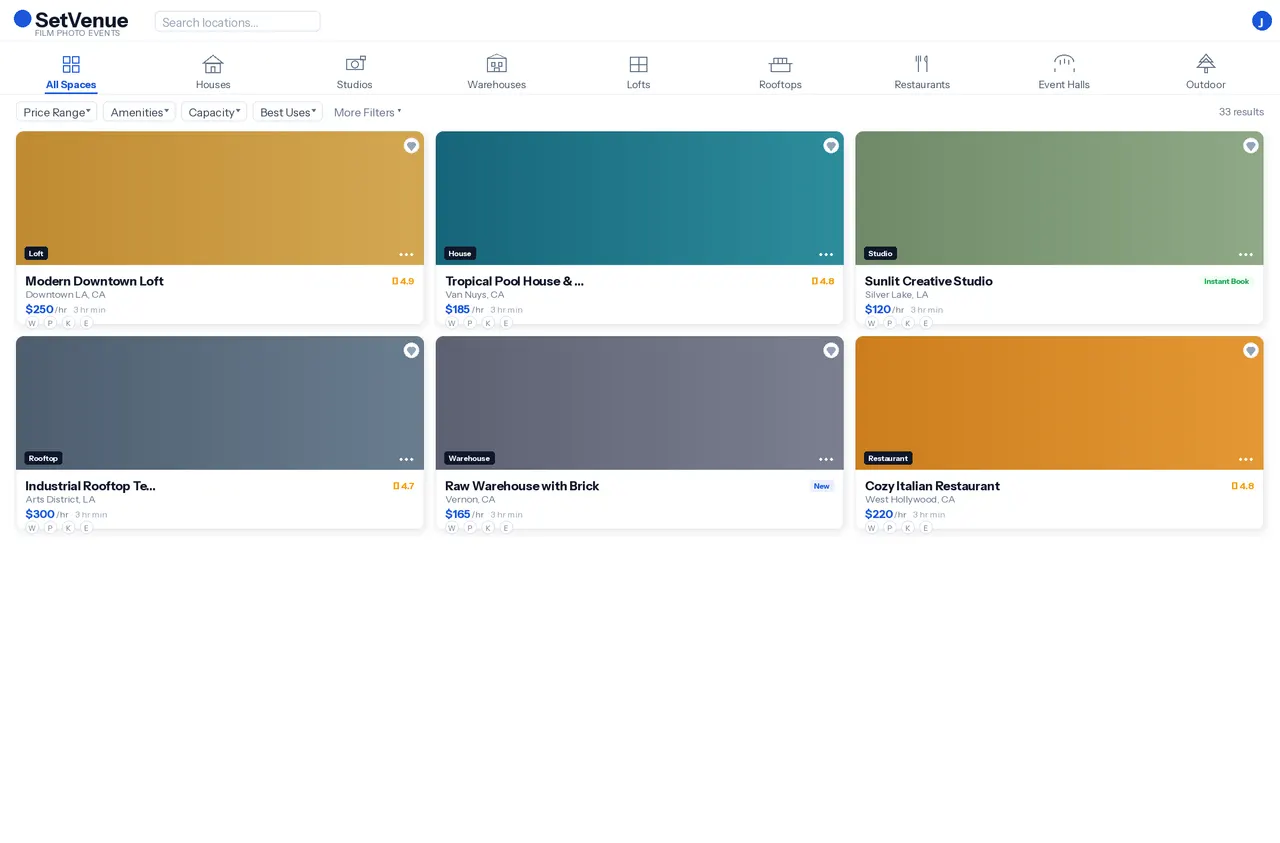Open the Studios camera icon category
The height and width of the screenshot is (843, 1280).
(355, 65)
